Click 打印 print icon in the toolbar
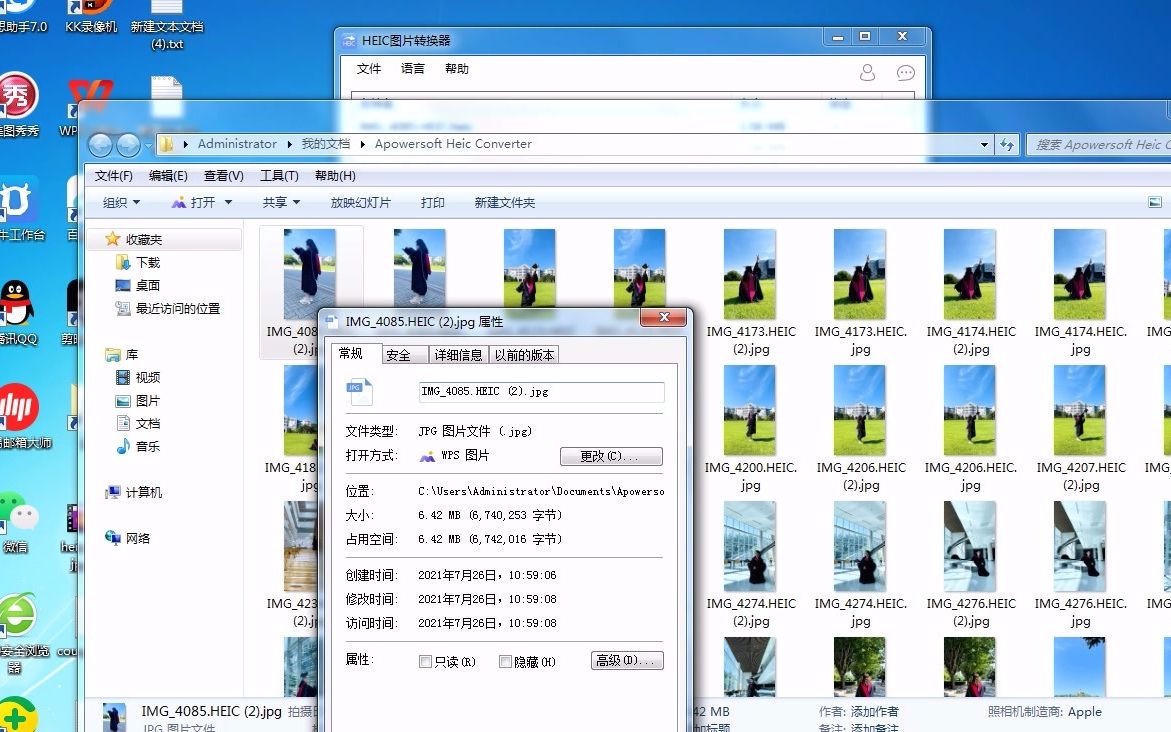 [432, 201]
